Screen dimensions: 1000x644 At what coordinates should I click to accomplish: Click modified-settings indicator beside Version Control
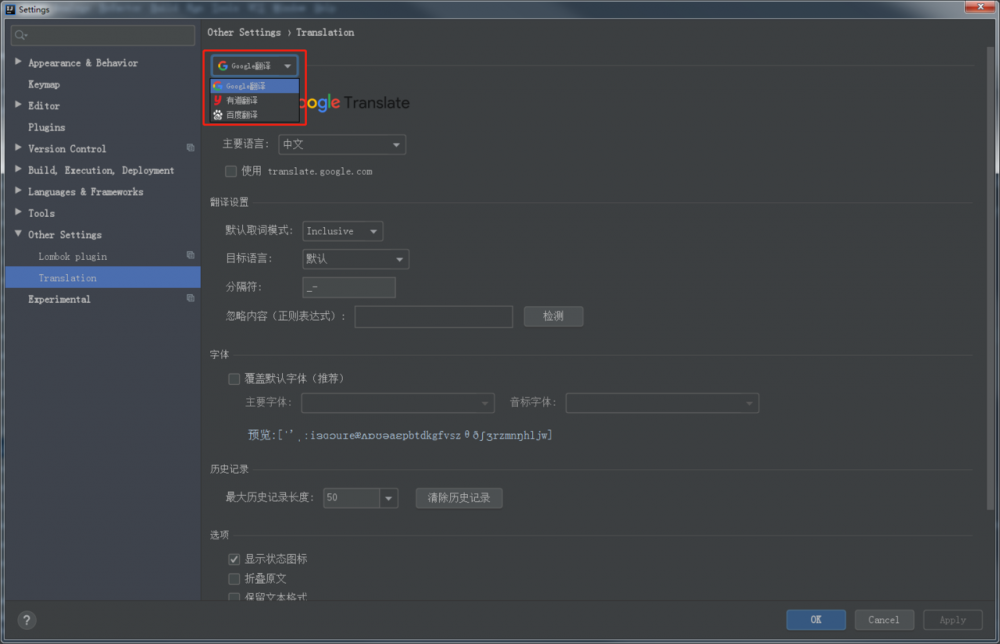[x=189, y=148]
